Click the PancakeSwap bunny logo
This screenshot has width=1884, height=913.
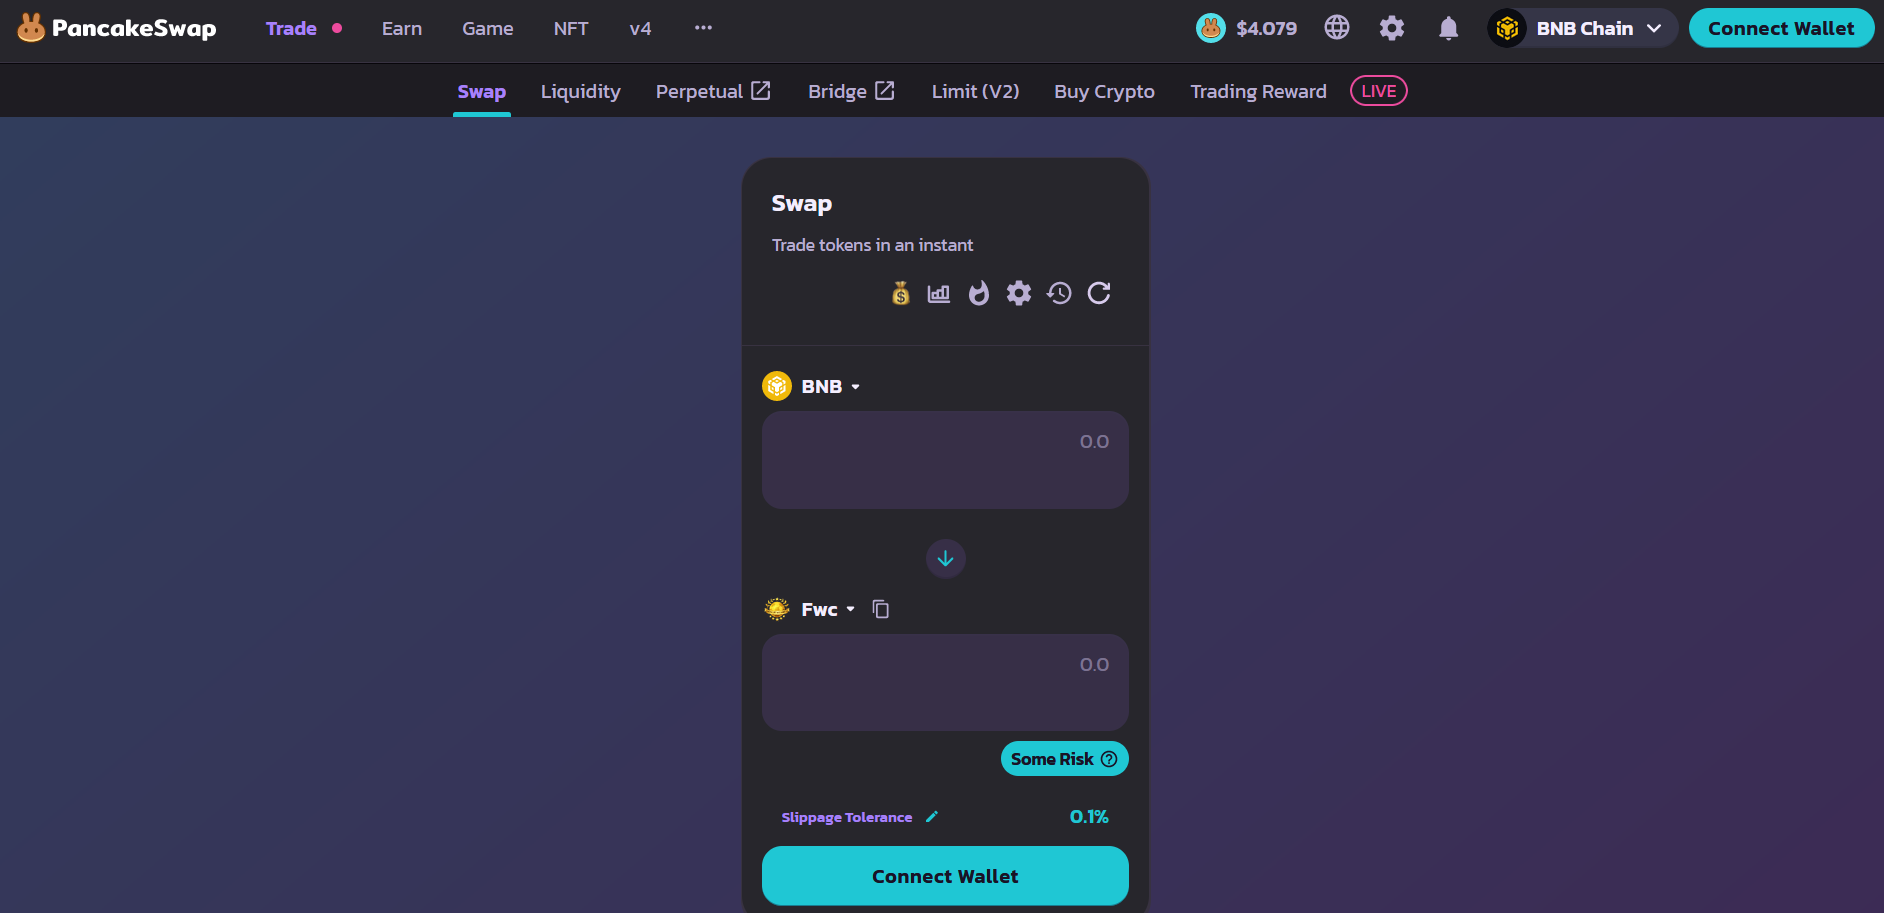31,28
